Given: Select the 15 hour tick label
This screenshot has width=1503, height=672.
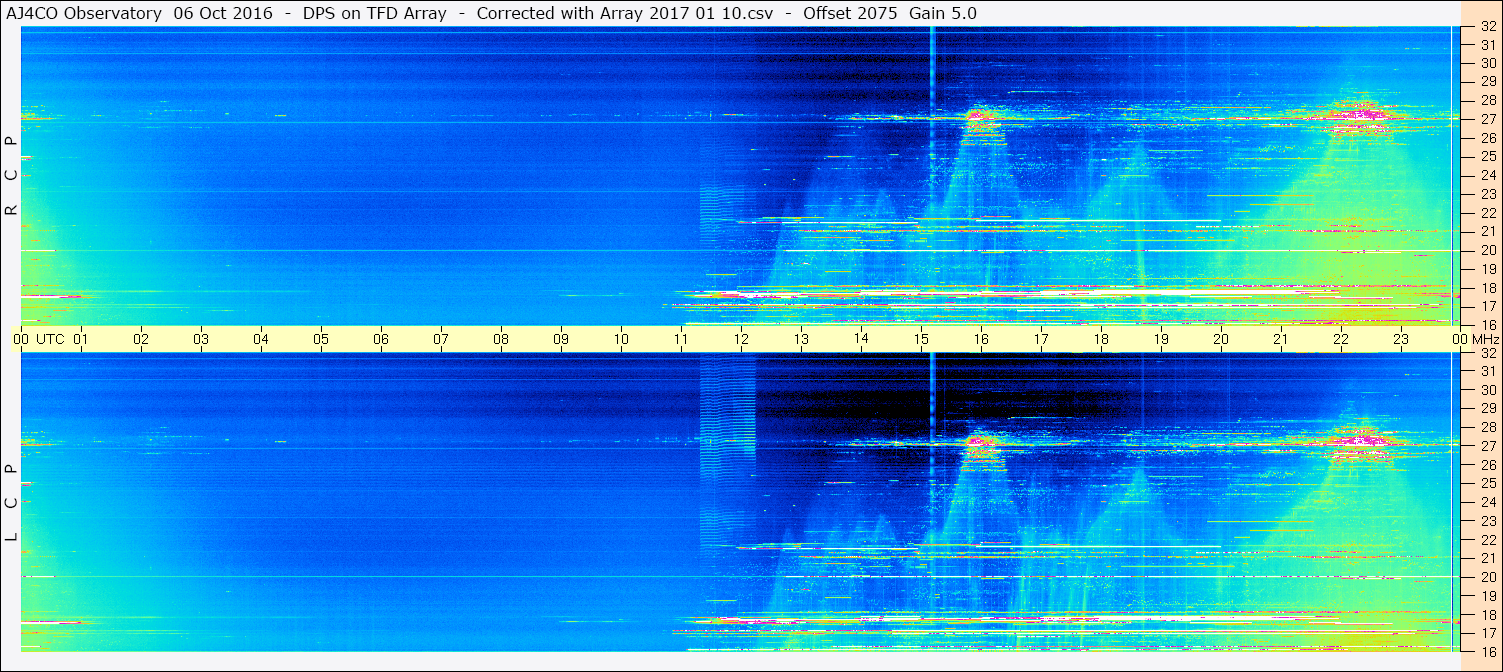Looking at the screenshot, I should (921, 339).
